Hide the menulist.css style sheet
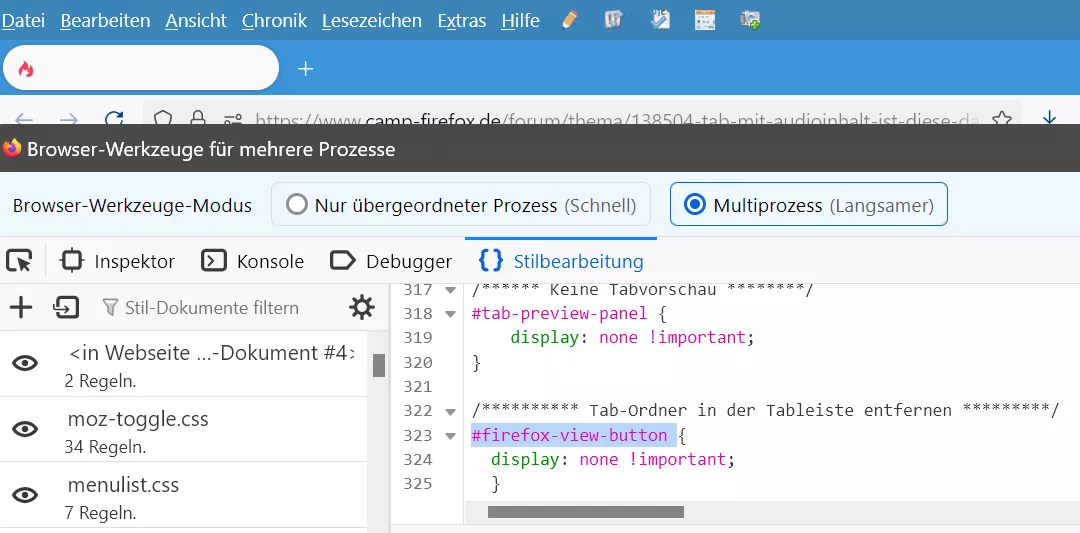1080x533 pixels. click(x=25, y=495)
